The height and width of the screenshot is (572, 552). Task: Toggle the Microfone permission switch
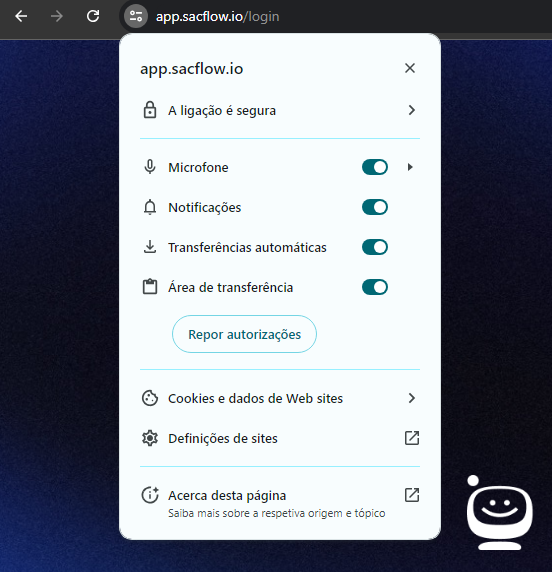pos(375,167)
